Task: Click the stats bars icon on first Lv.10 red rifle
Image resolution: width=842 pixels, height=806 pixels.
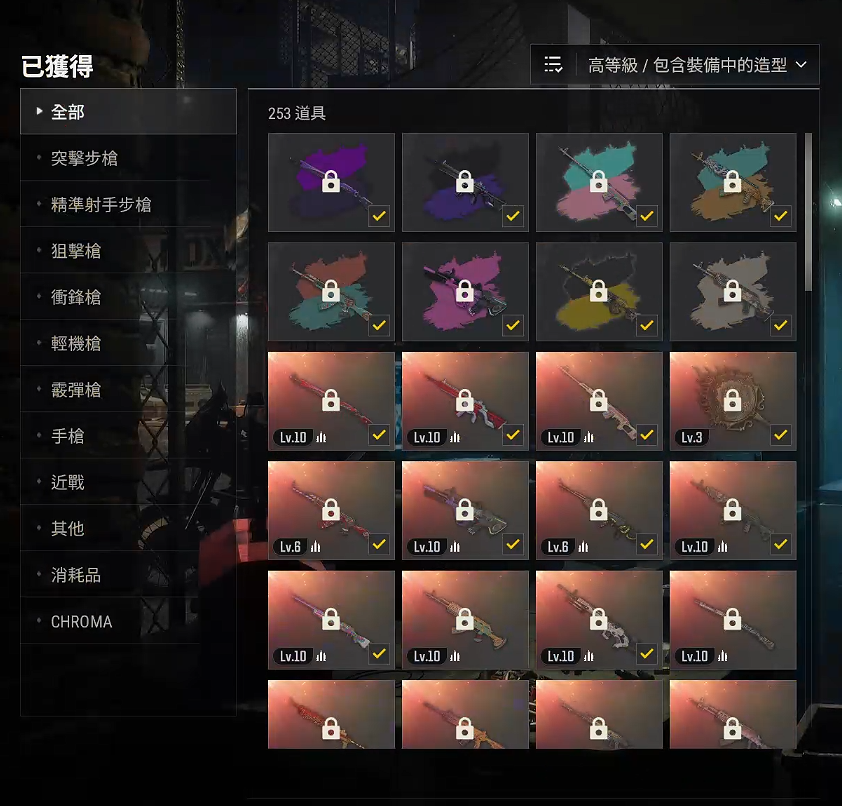Action: 321,438
